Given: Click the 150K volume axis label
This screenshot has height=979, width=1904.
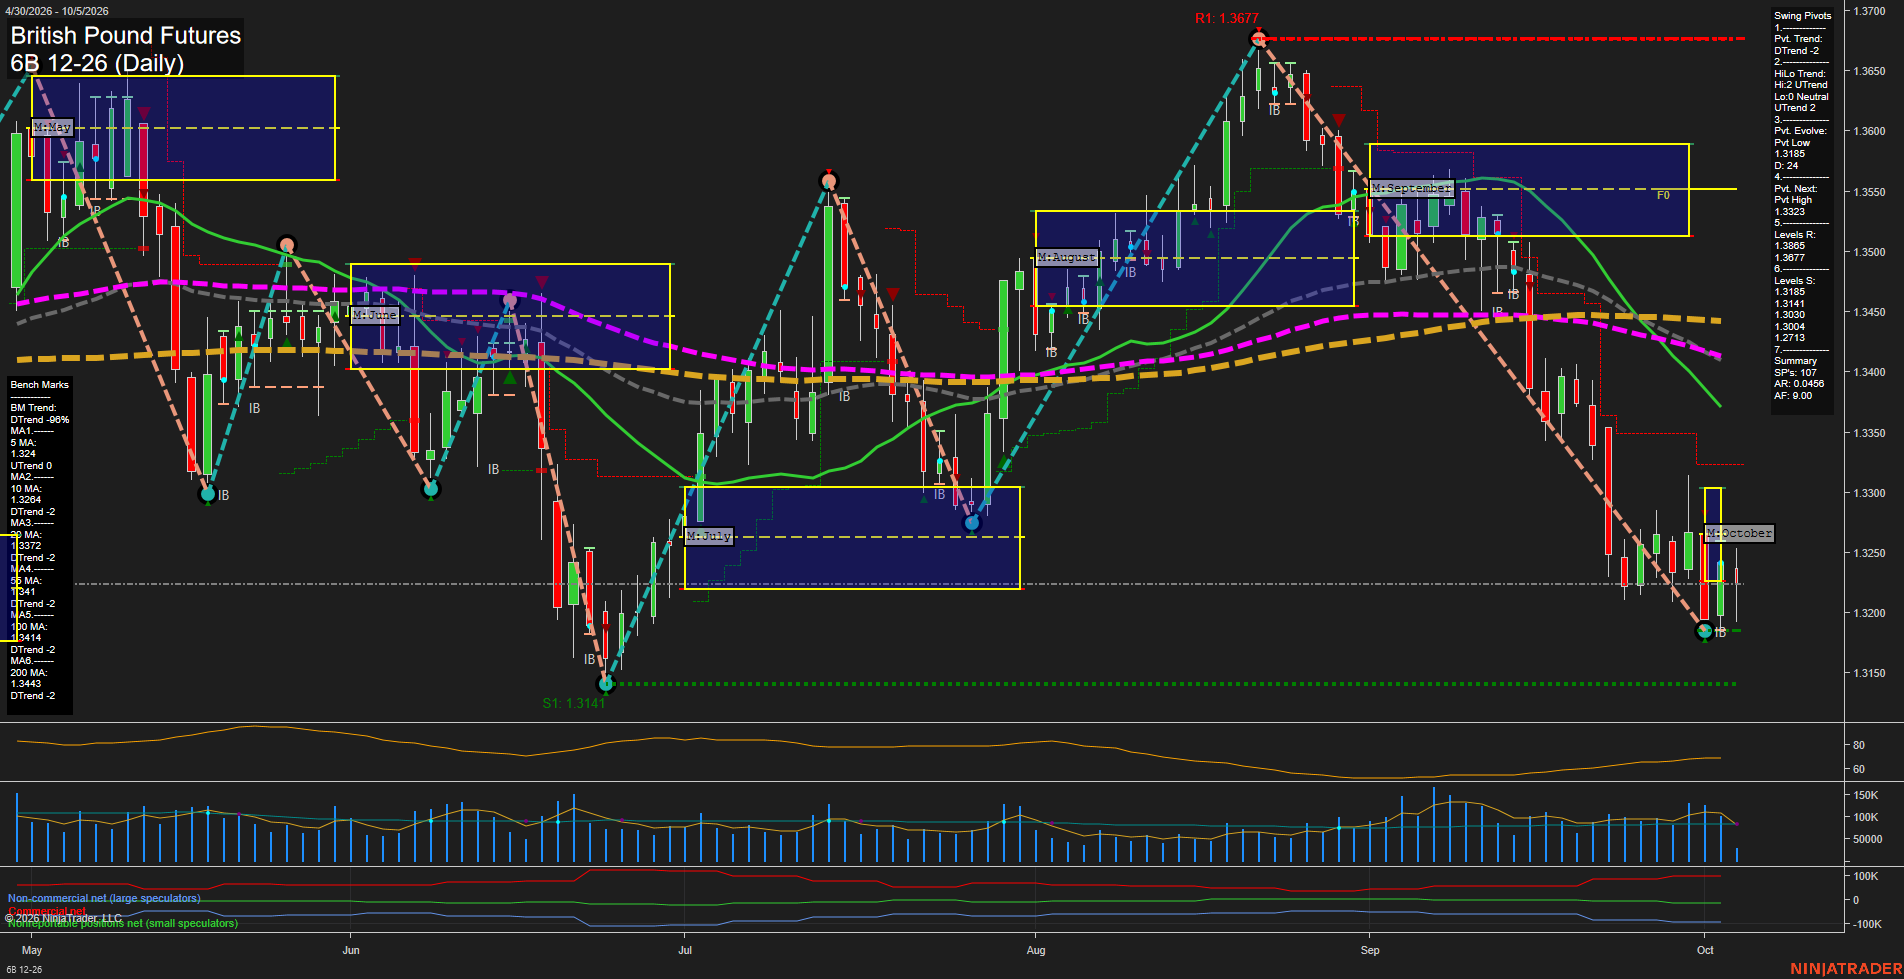Looking at the screenshot, I should pos(1865,795).
